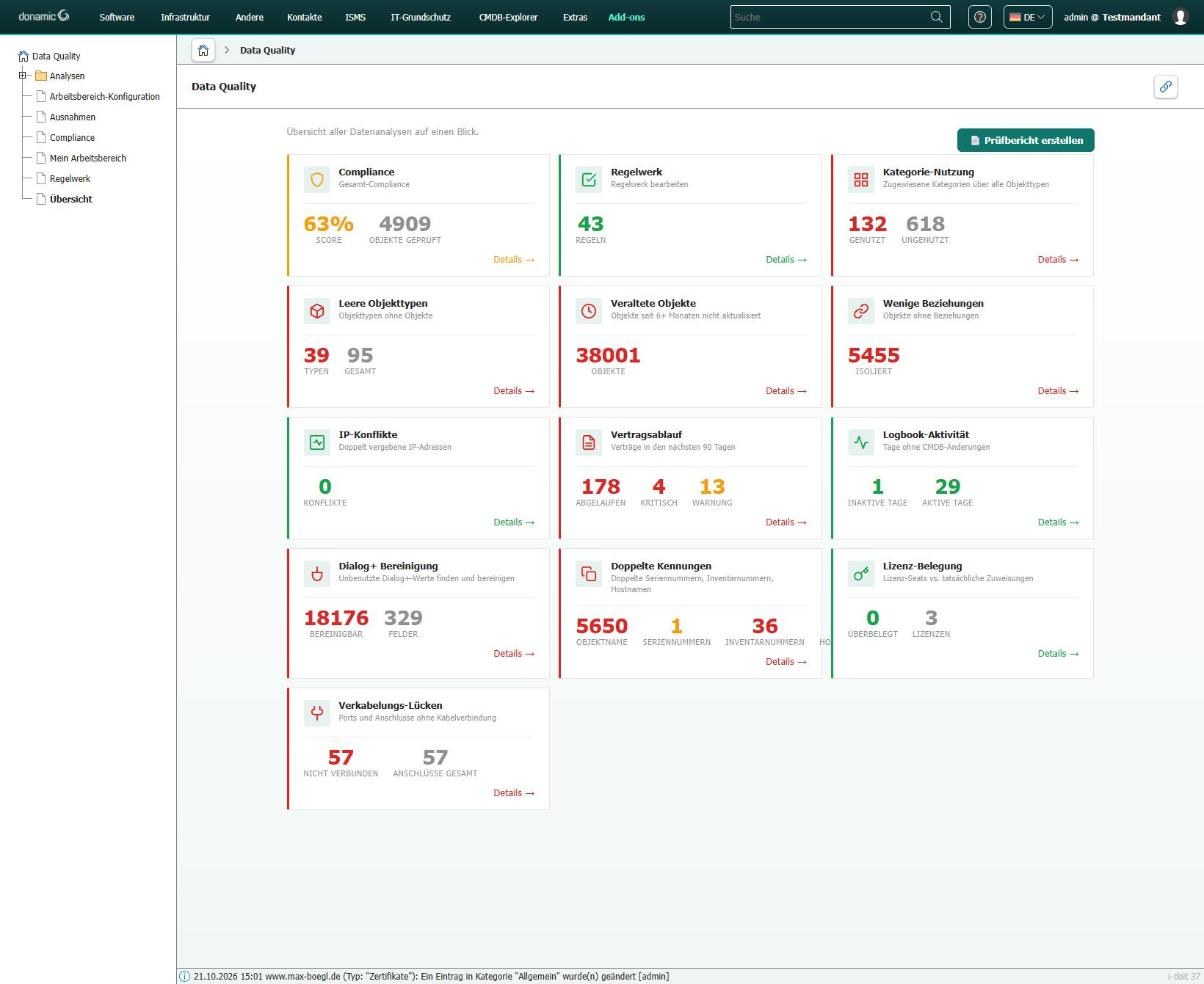Screen dimensions: 1204x984
Task: Click the search magnifier icon
Action: click(936, 17)
